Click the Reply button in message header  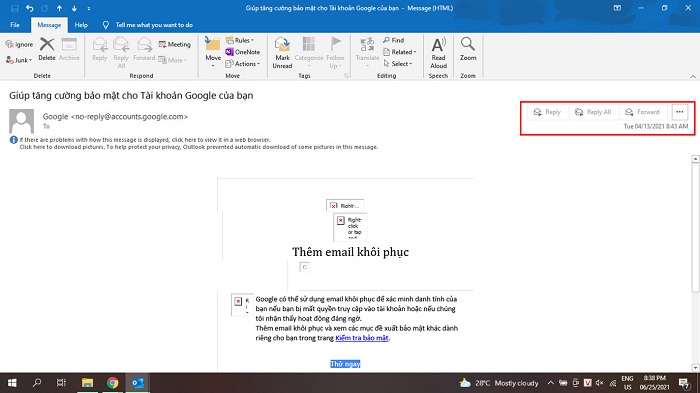coord(547,112)
